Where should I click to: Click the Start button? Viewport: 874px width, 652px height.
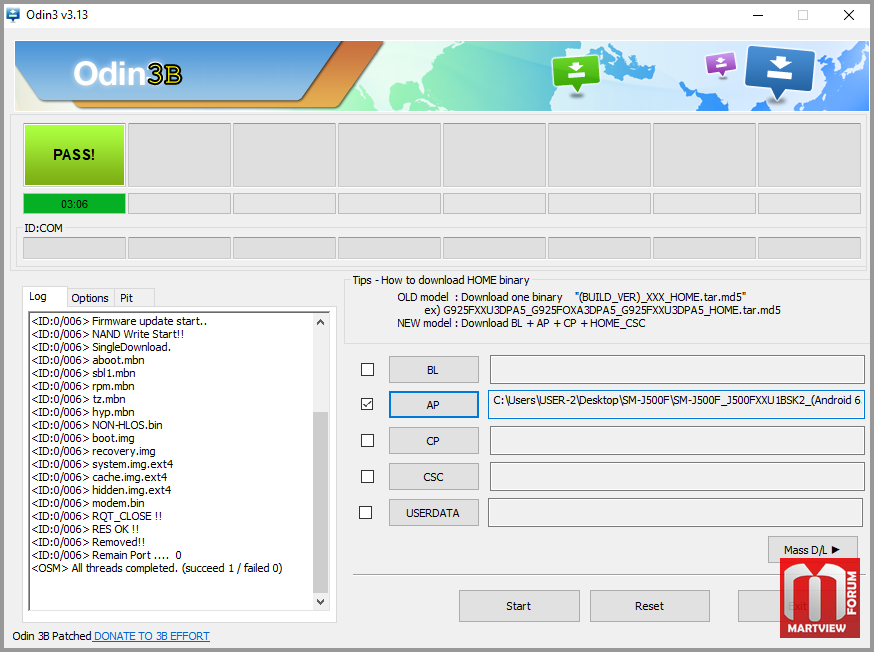click(x=519, y=606)
